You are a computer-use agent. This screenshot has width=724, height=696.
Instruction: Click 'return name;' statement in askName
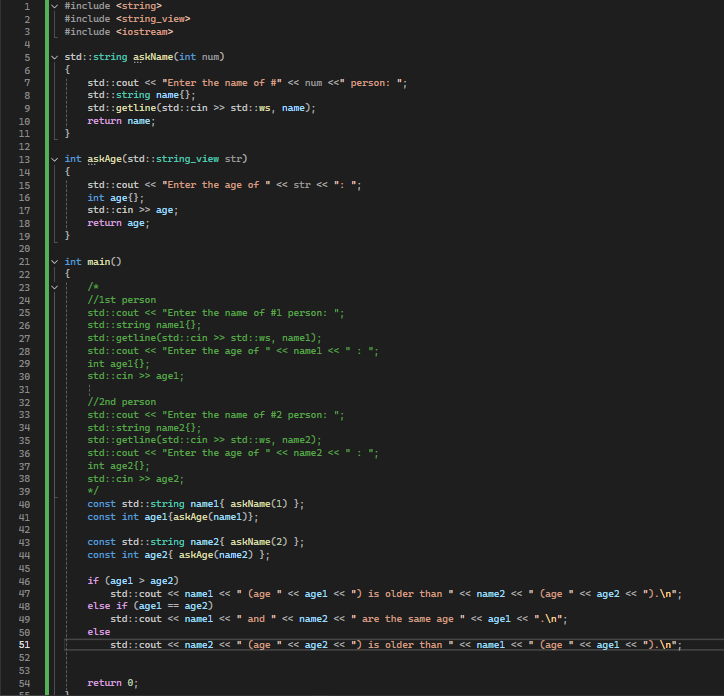pos(118,121)
